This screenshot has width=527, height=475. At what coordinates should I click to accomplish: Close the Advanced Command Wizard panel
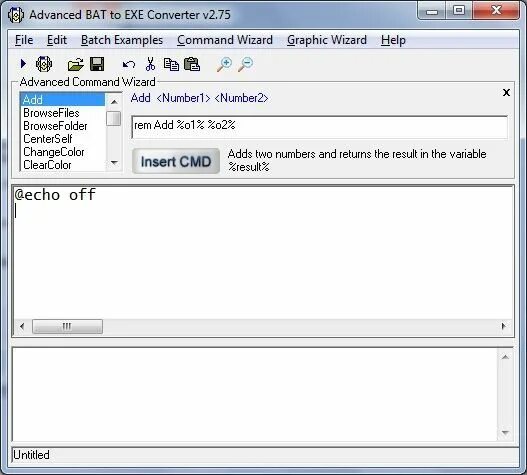506,92
